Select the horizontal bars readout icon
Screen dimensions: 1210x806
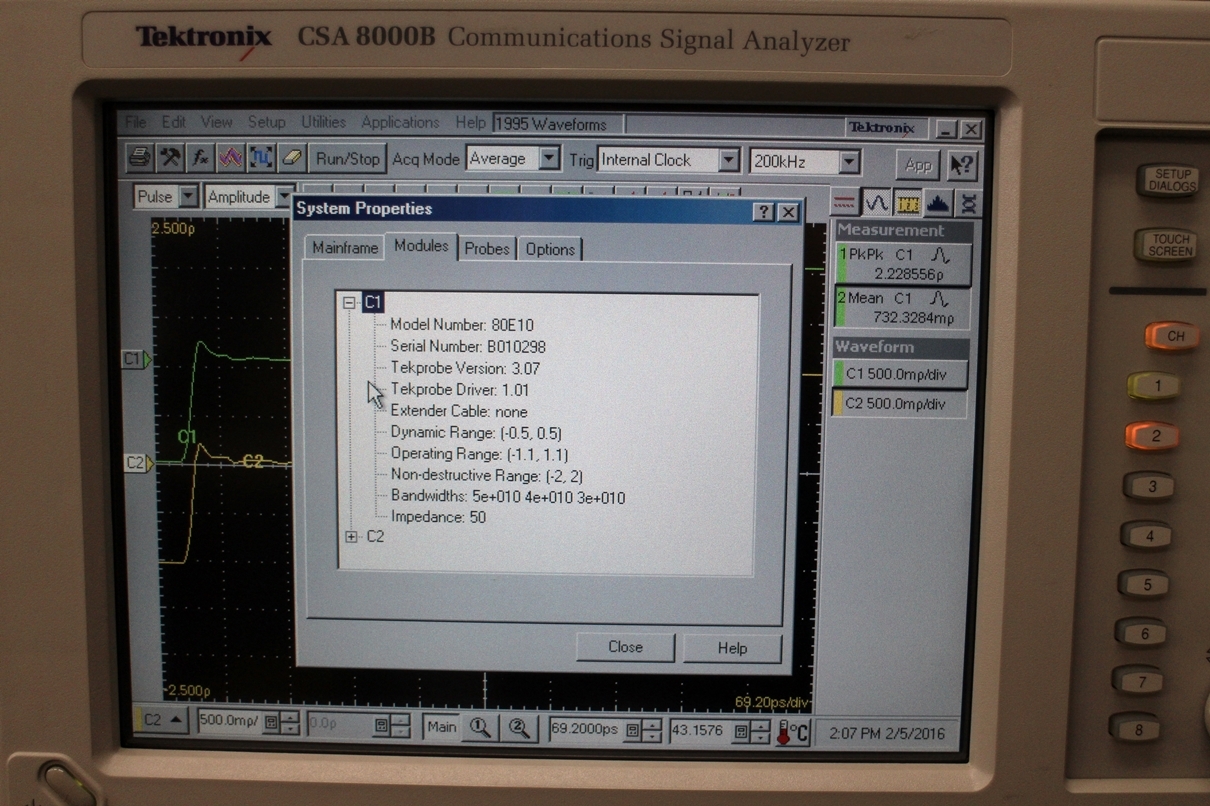click(x=846, y=203)
